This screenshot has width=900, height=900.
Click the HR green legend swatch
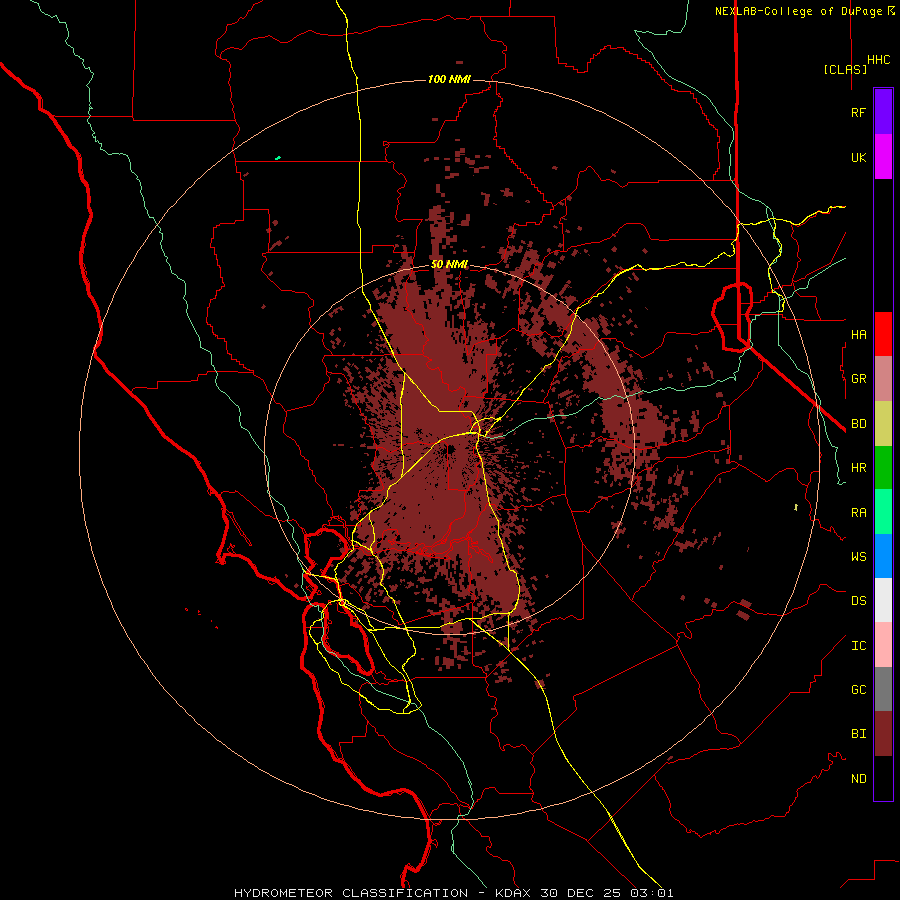coord(883,467)
